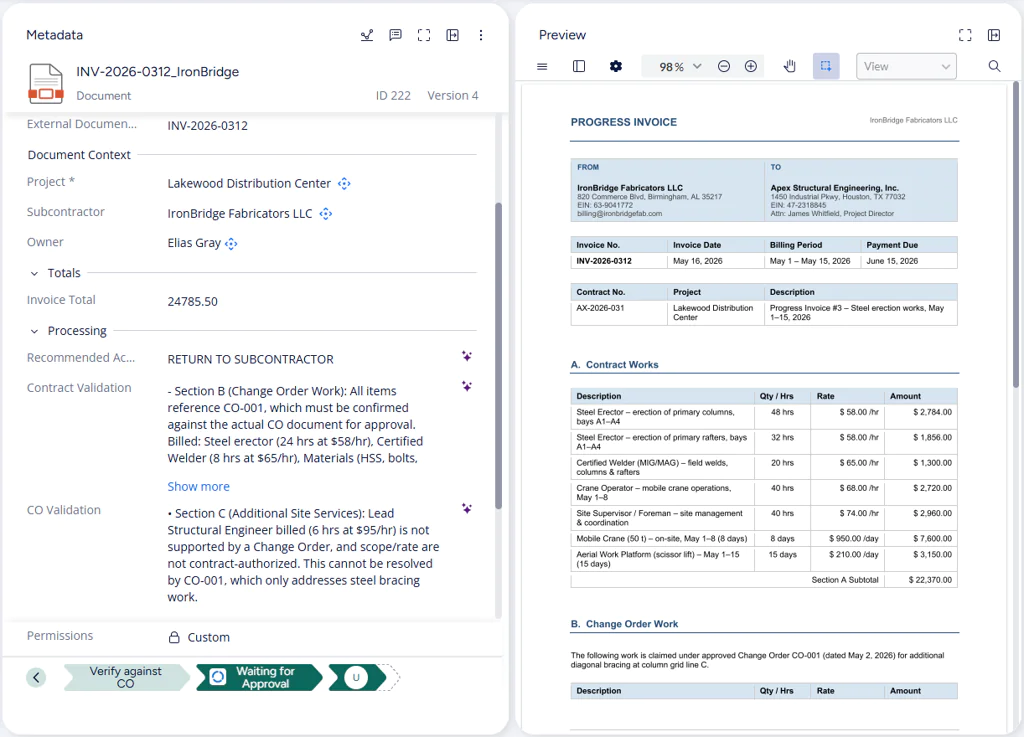Click the Preview panel vertical scrollbar
The image size is (1024, 737).
[1016, 235]
